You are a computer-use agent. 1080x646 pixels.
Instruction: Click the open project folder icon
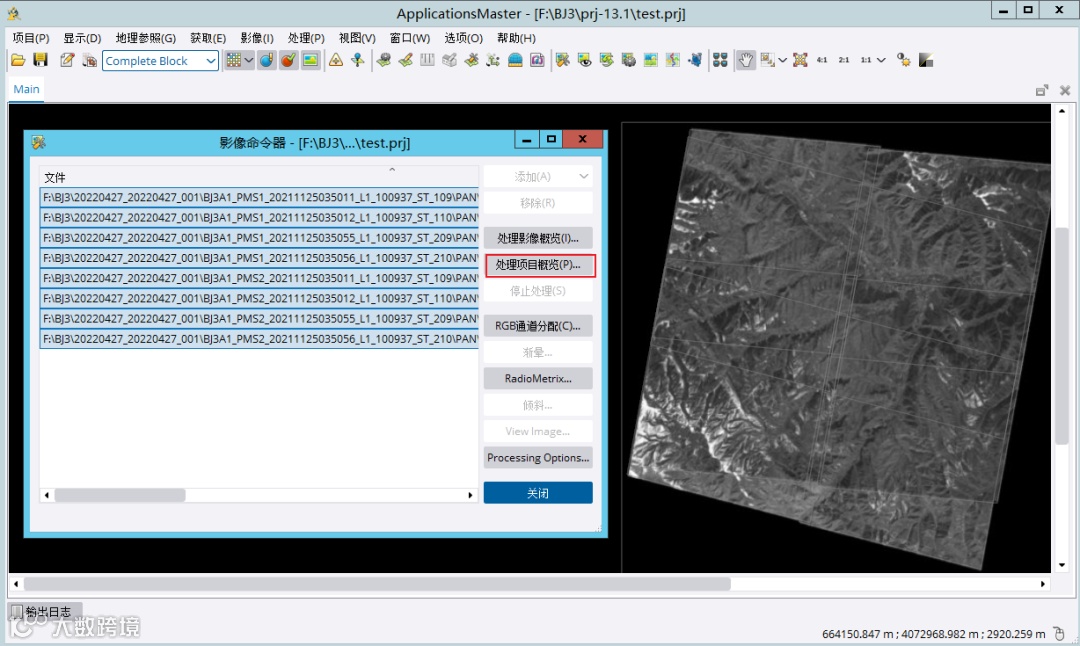[18, 60]
